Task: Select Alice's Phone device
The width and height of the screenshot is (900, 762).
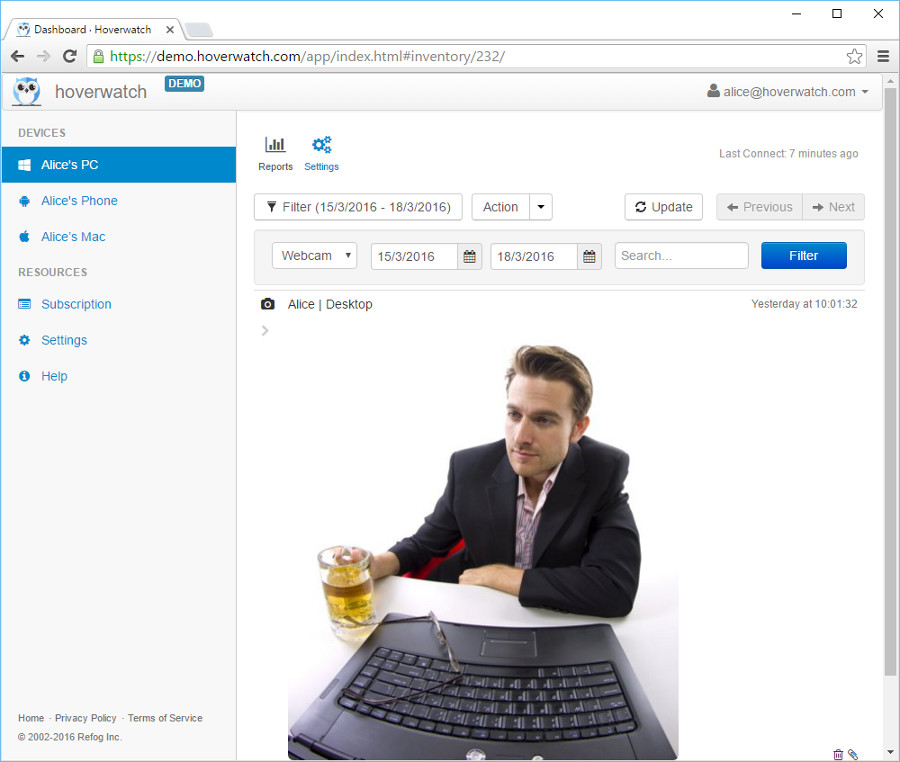Action: point(79,201)
